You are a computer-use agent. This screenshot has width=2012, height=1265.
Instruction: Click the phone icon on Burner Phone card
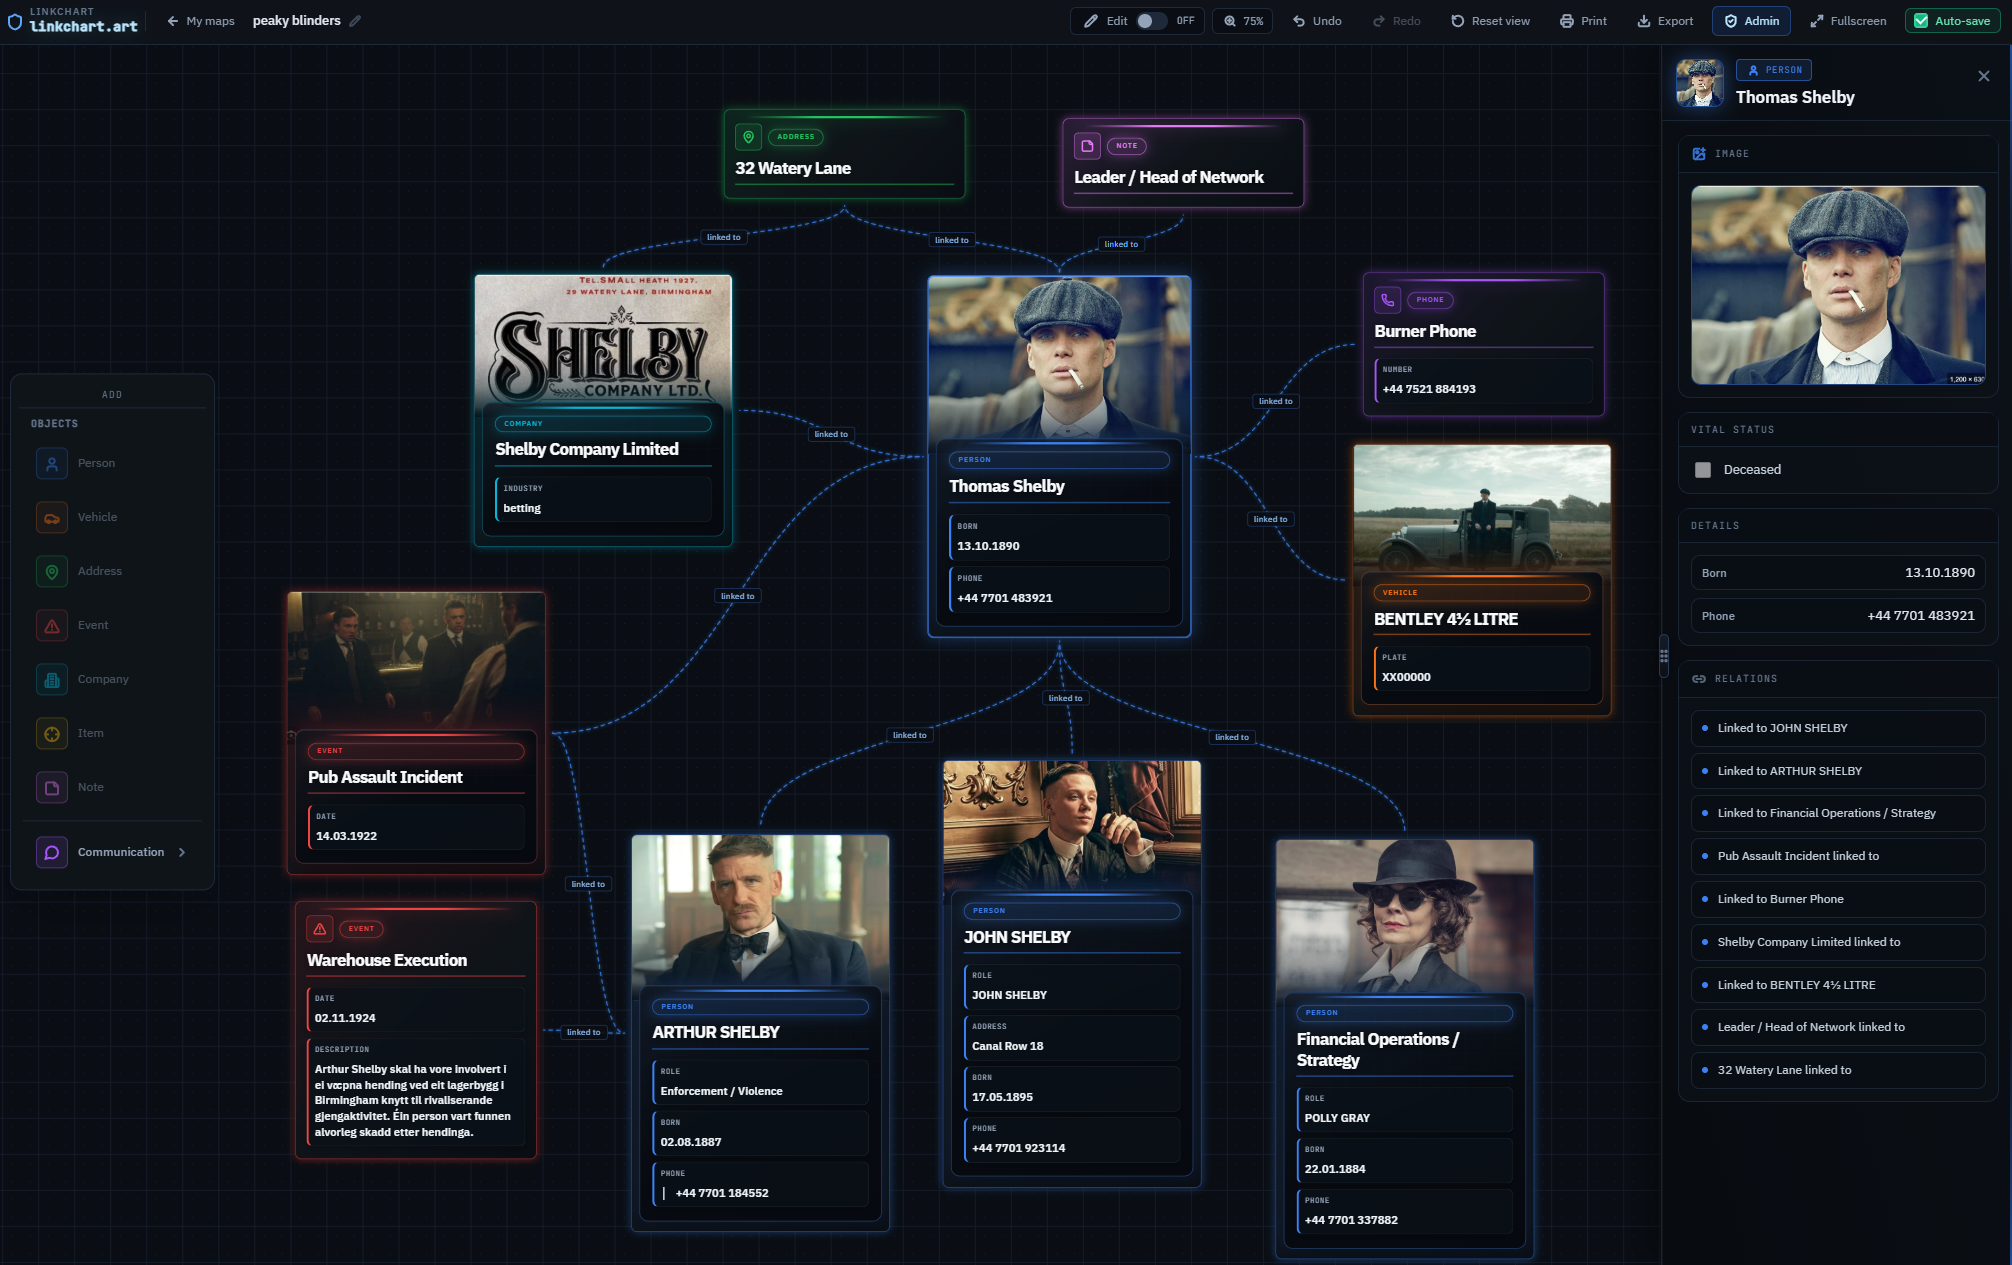[1387, 299]
